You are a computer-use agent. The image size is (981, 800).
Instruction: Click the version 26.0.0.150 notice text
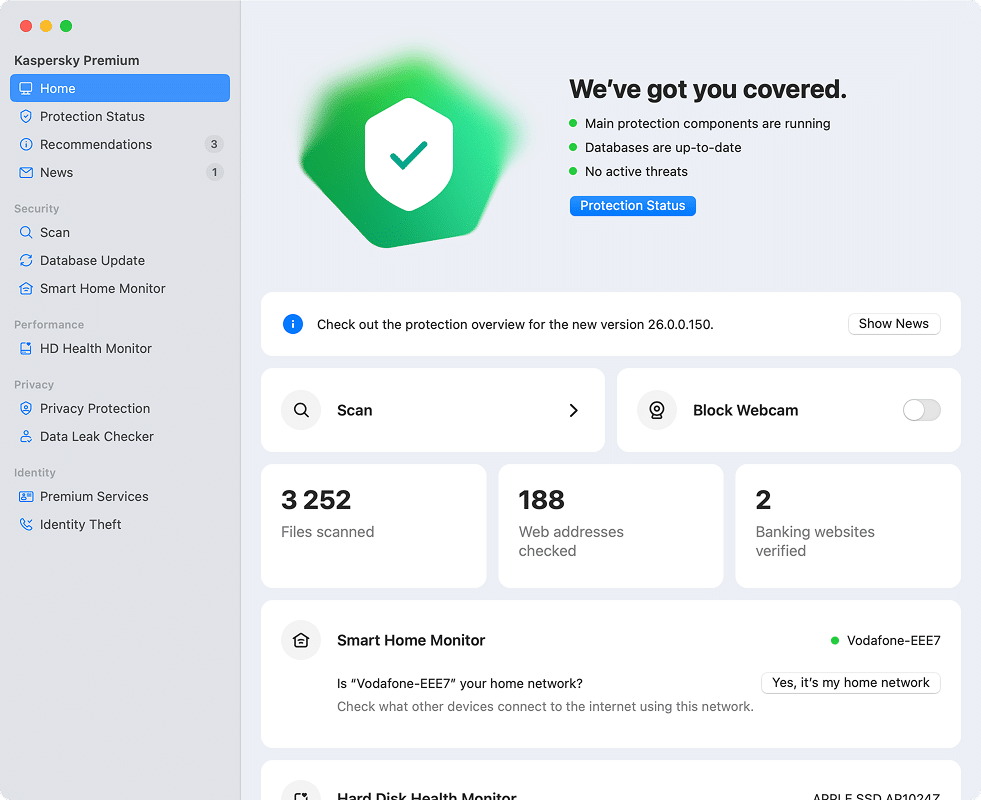point(515,325)
